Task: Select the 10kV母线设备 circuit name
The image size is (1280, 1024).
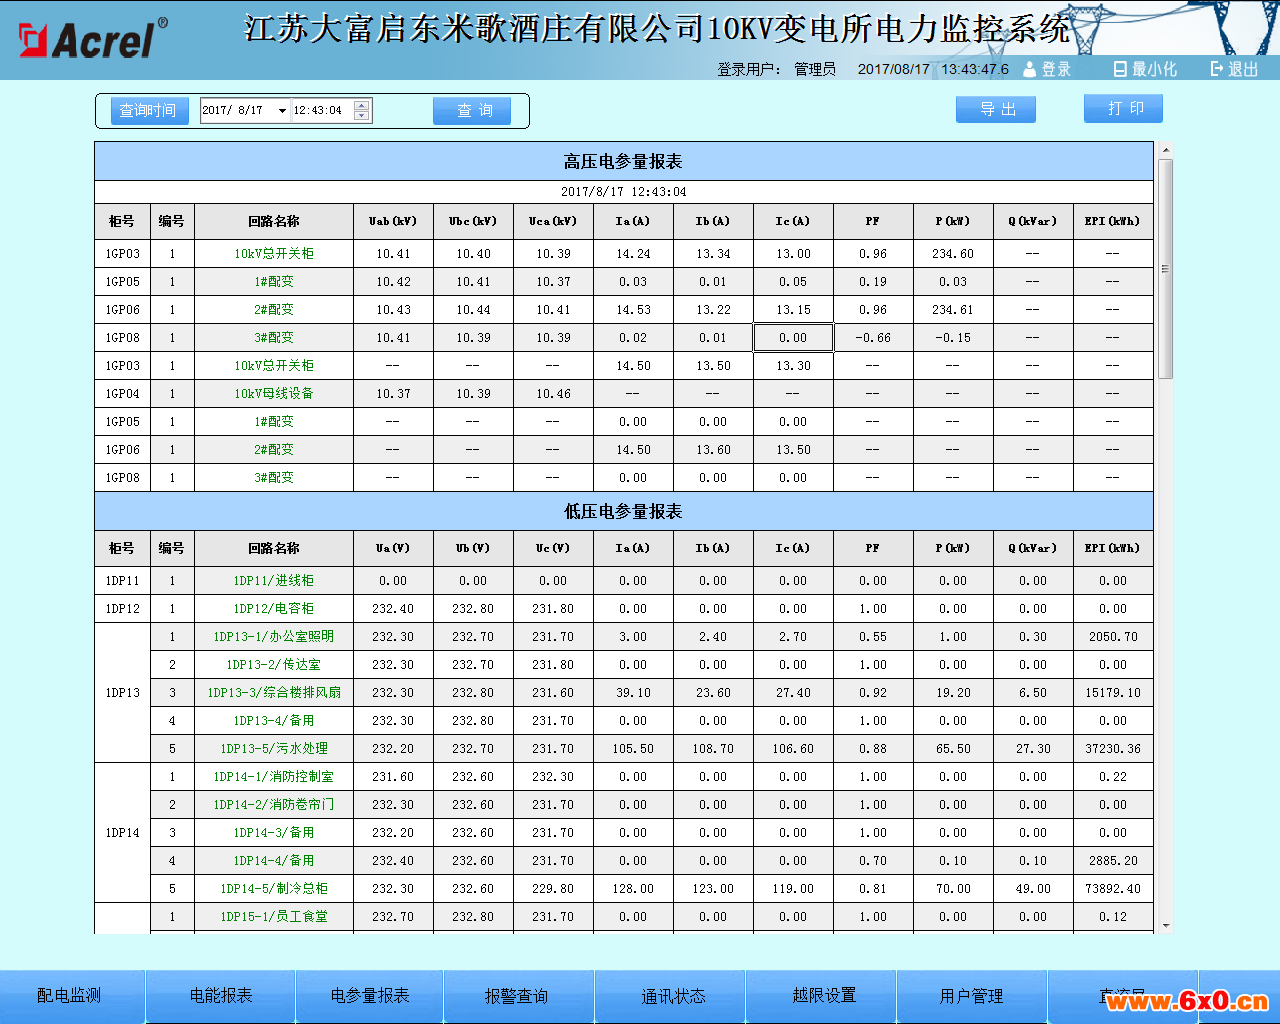Action: pos(274,394)
